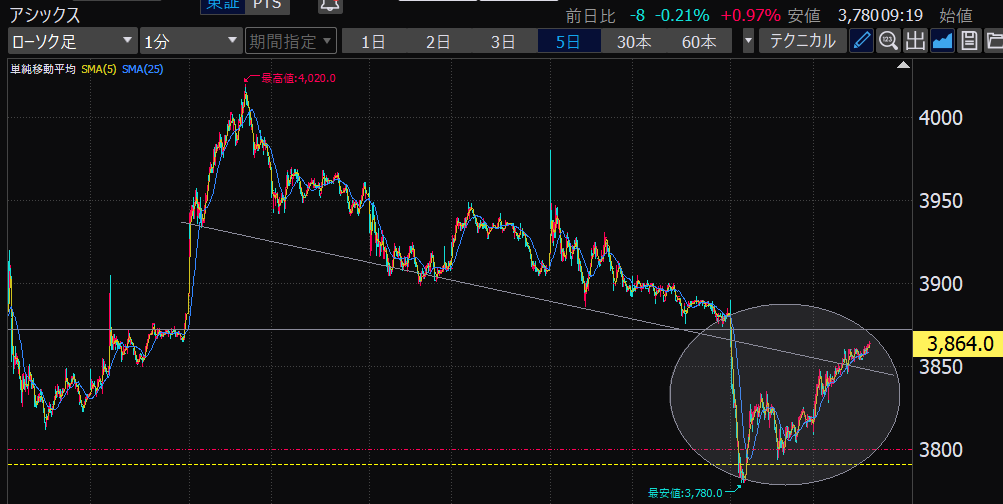Open the ローソク足 chart type dropdown
Viewport: 1003px width, 504px height.
point(72,41)
